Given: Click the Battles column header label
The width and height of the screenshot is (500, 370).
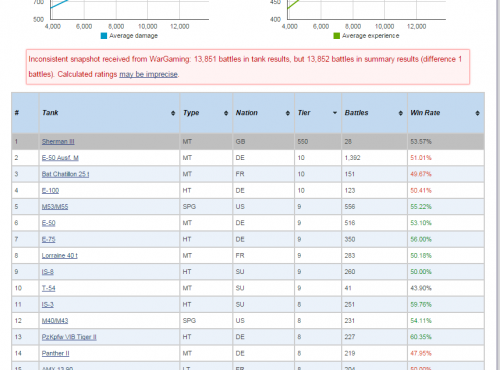Looking at the screenshot, I should (356, 113).
